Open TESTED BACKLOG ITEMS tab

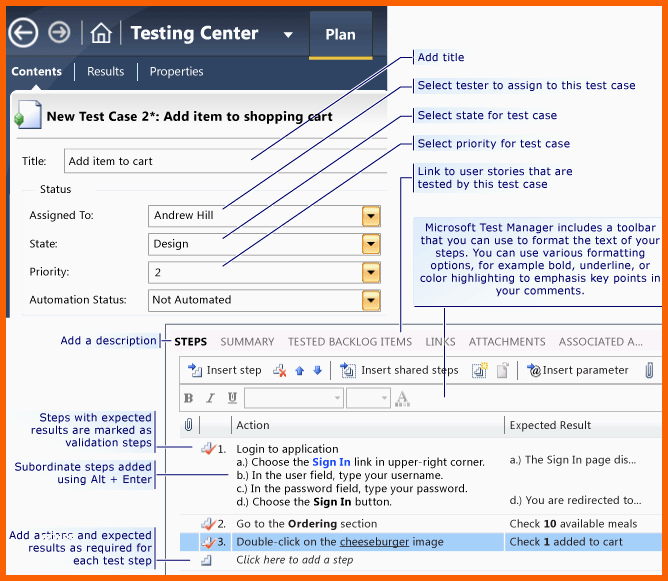[350, 342]
